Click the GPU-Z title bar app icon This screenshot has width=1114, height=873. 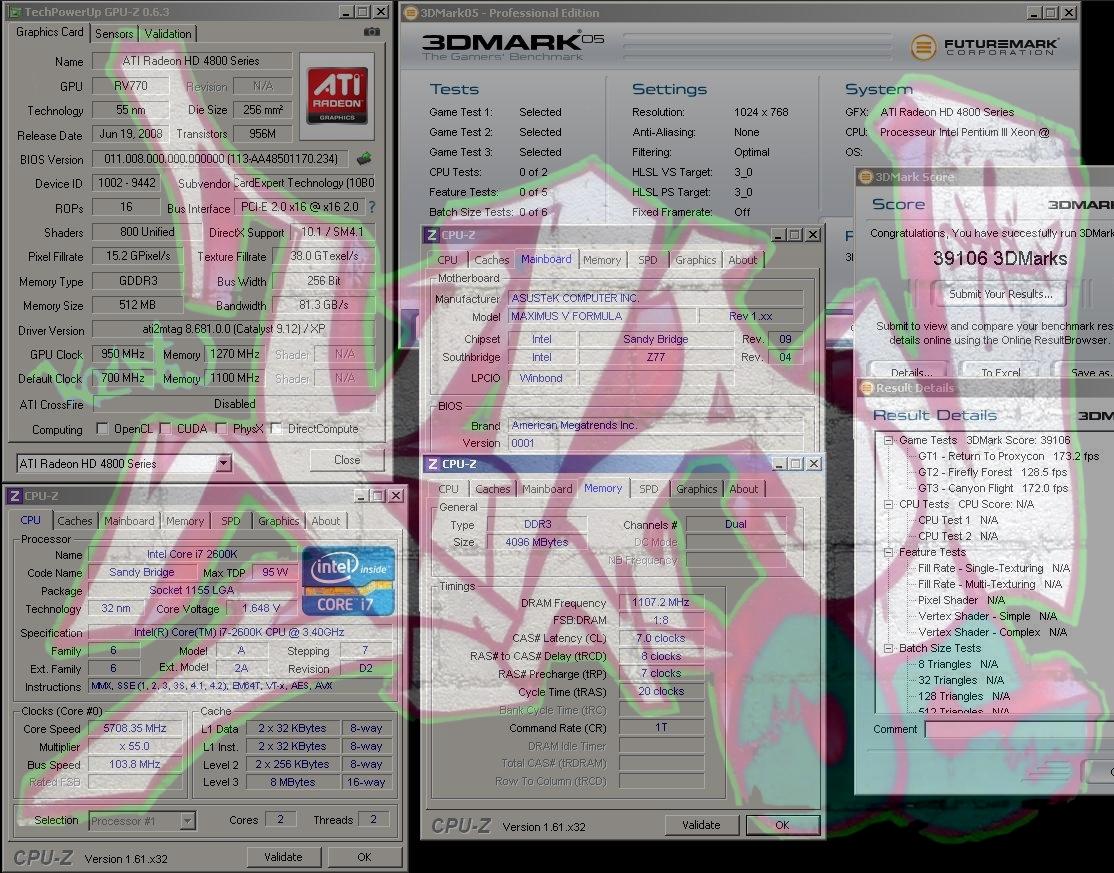[x=14, y=12]
